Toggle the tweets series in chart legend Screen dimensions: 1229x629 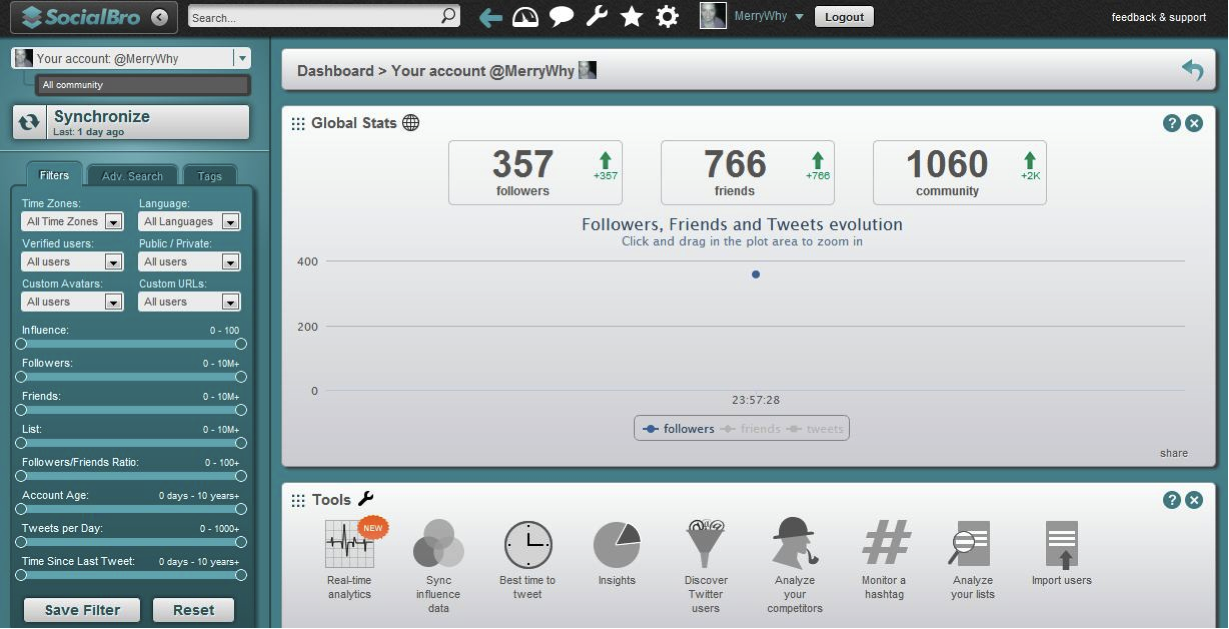click(816, 429)
